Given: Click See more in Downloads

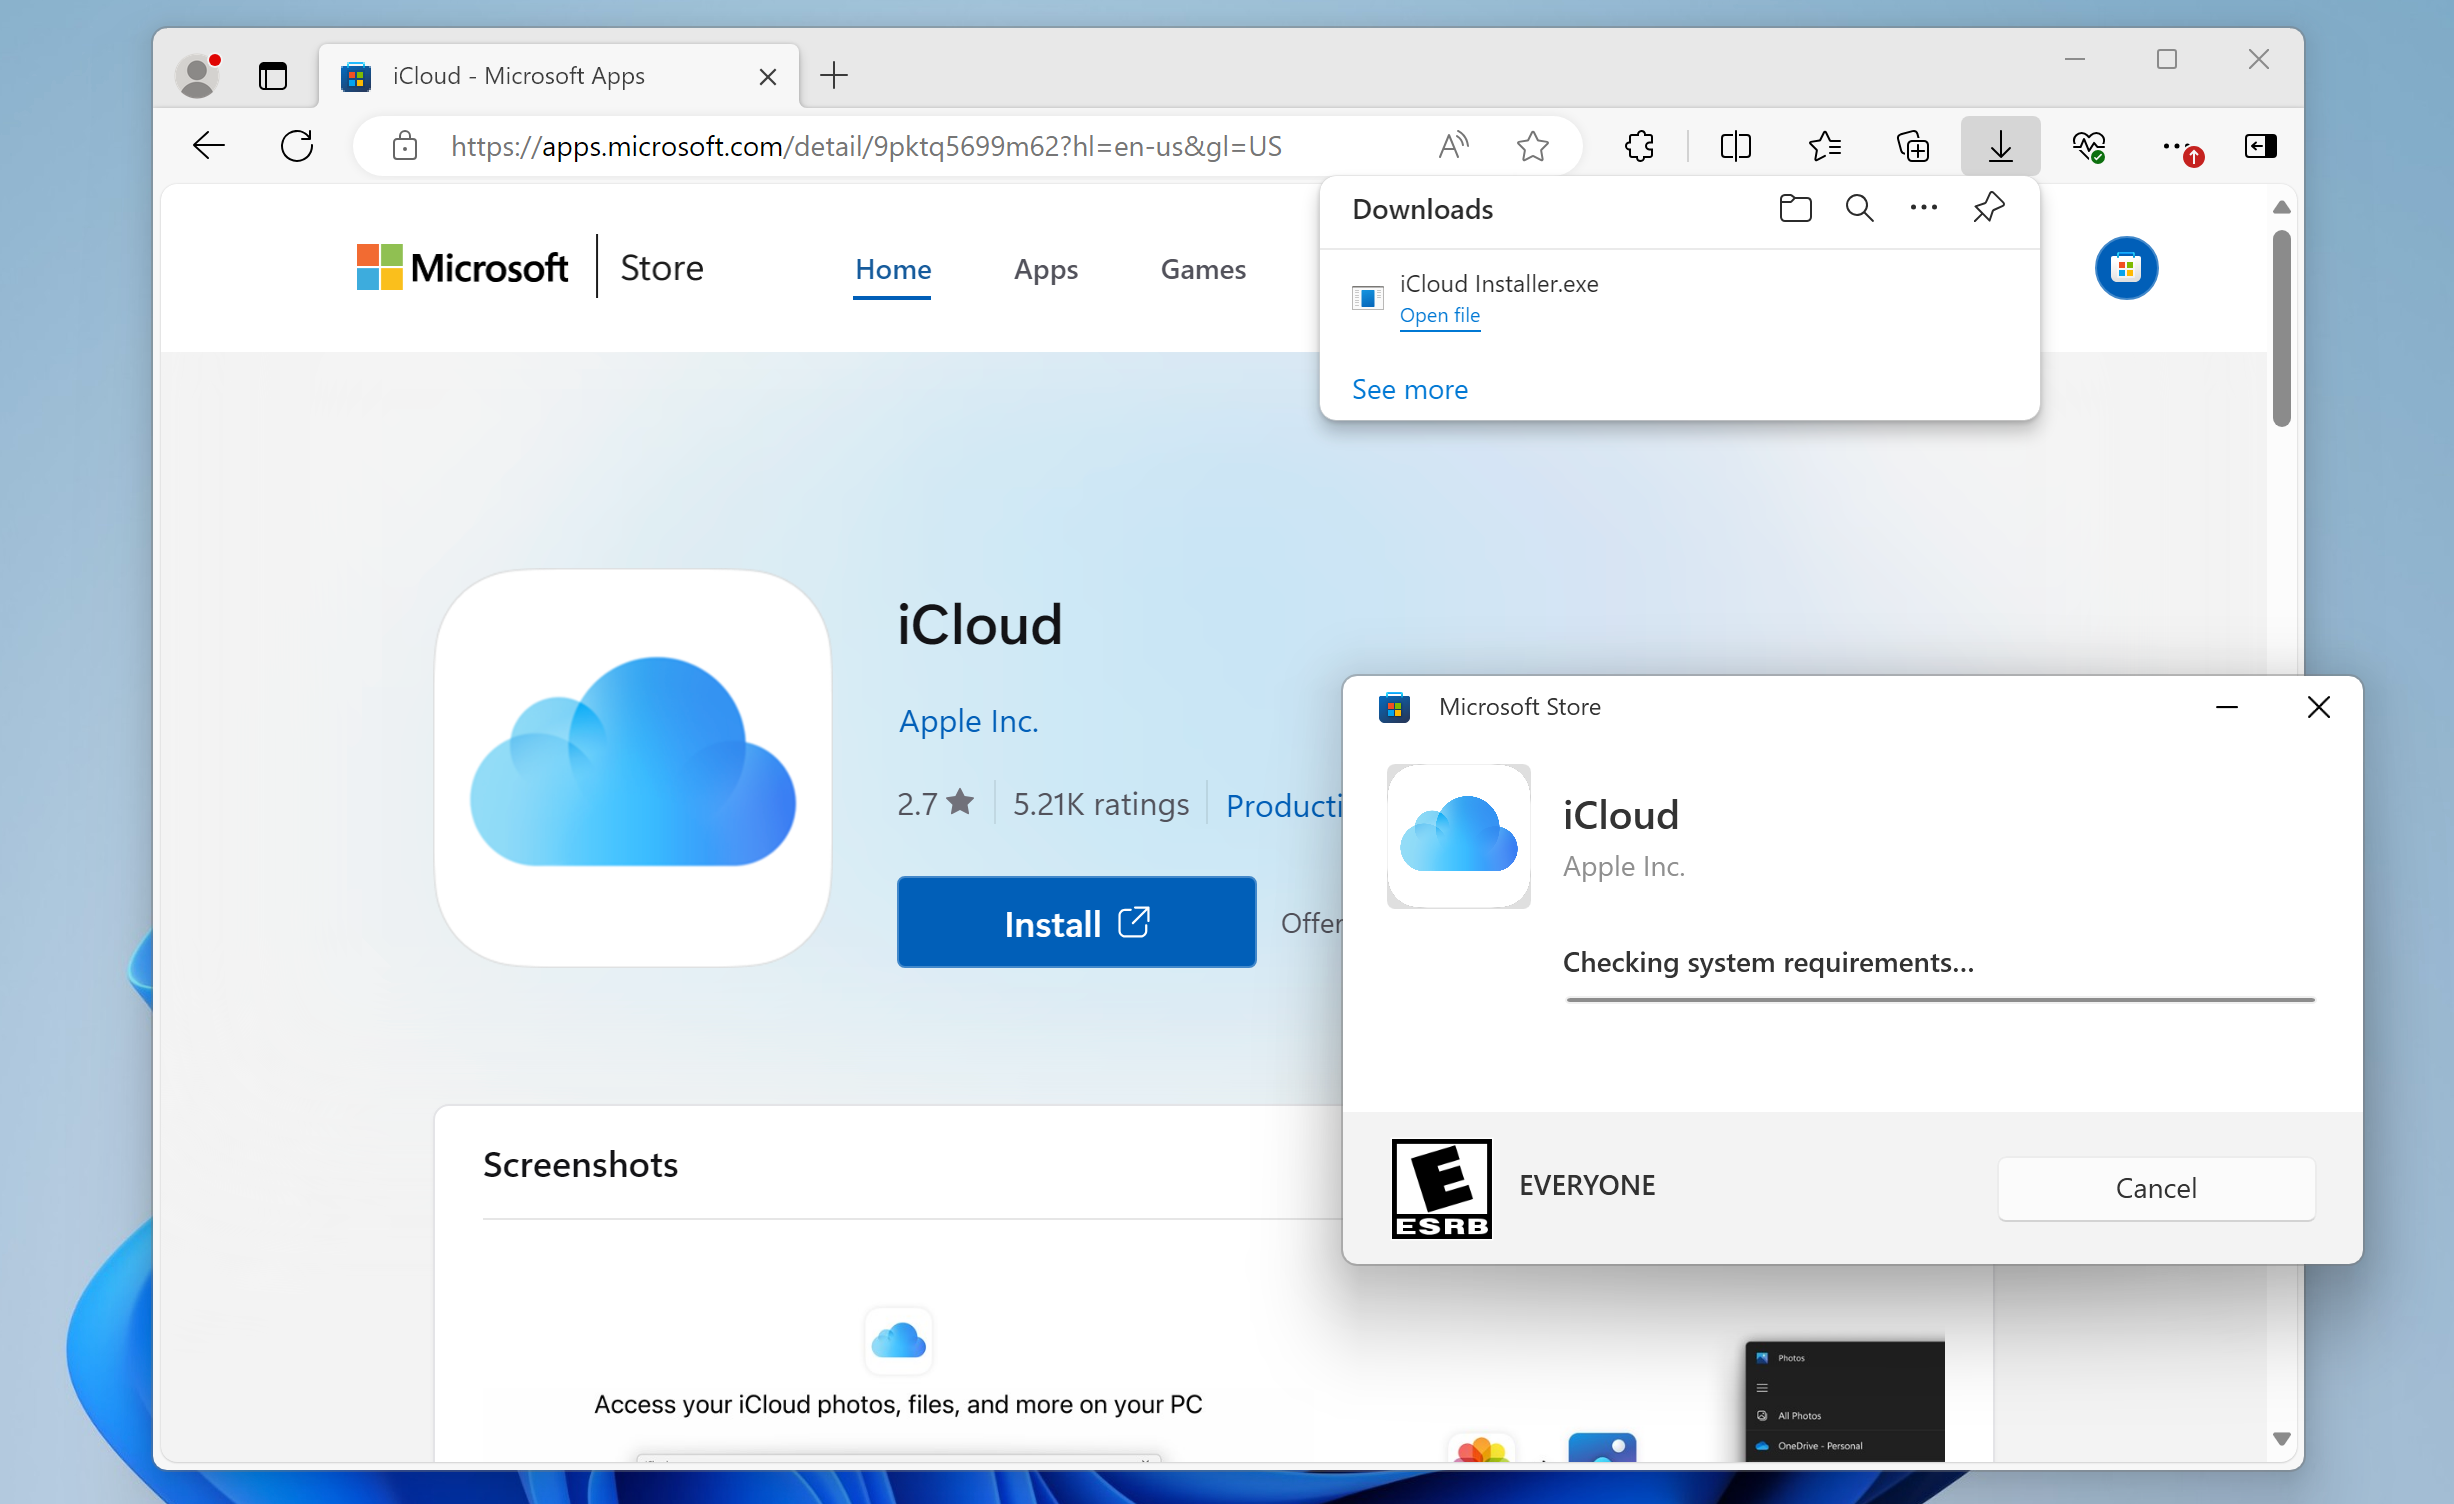Looking at the screenshot, I should coord(1409,390).
